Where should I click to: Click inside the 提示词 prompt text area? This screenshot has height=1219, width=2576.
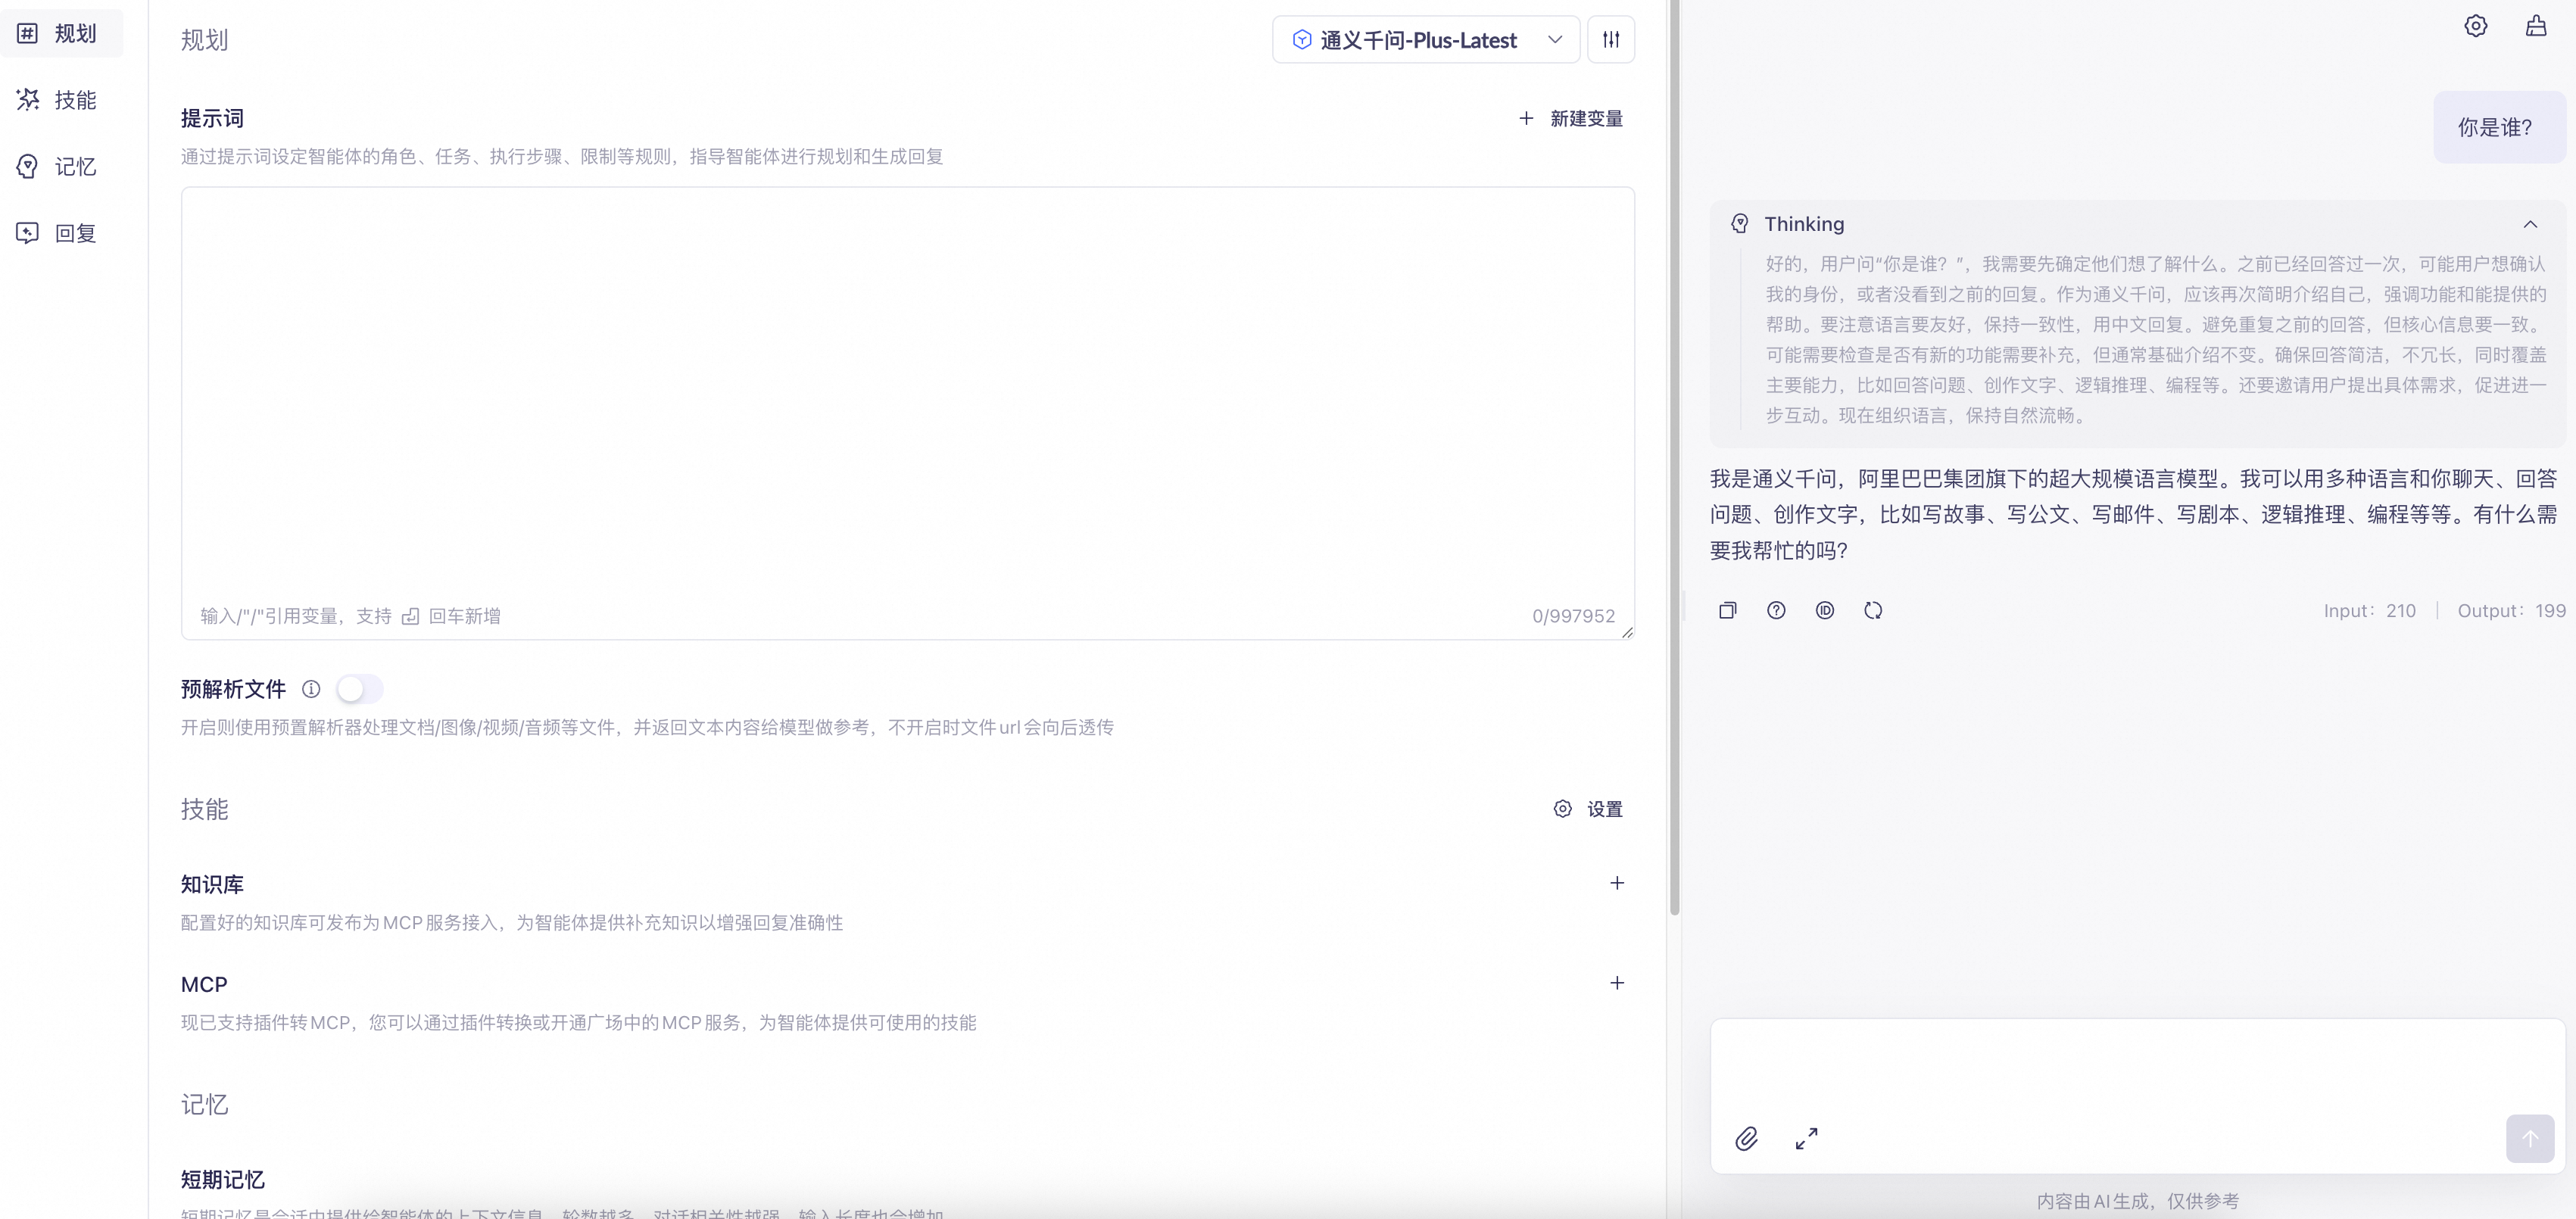click(906, 390)
